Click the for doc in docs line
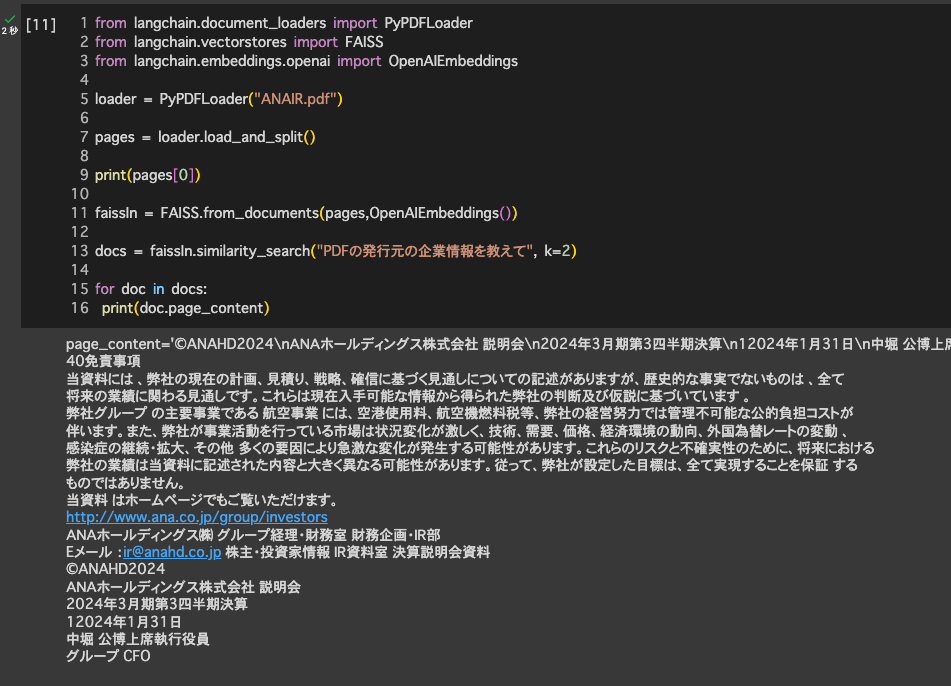 point(150,289)
